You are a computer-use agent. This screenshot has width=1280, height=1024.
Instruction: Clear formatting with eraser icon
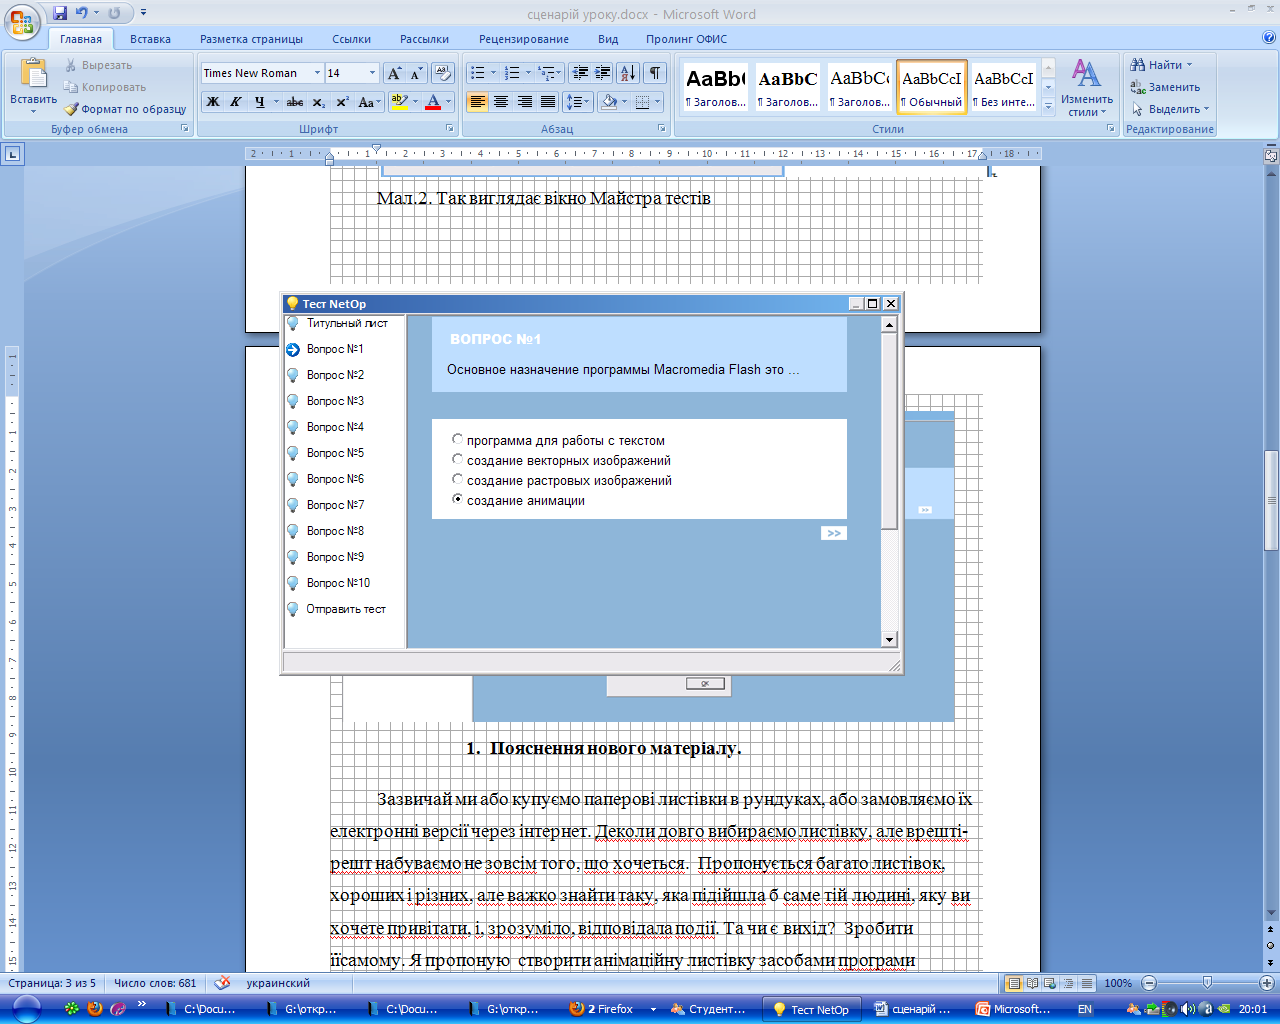[444, 73]
